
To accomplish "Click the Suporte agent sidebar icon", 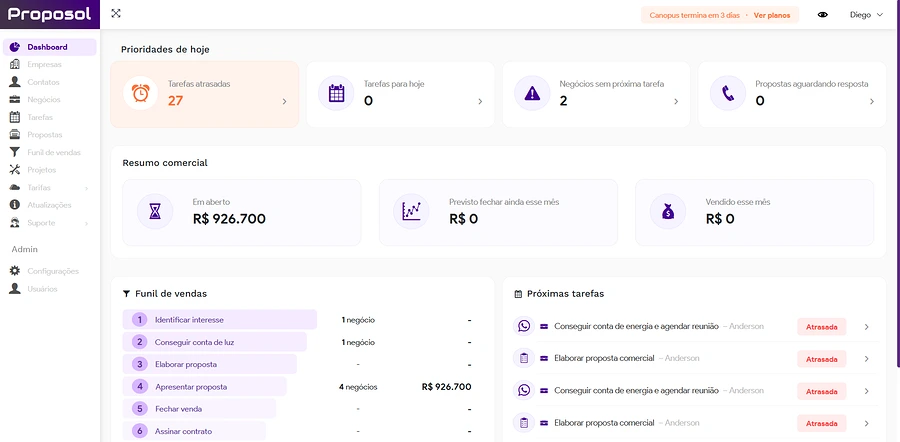I will [x=15, y=223].
